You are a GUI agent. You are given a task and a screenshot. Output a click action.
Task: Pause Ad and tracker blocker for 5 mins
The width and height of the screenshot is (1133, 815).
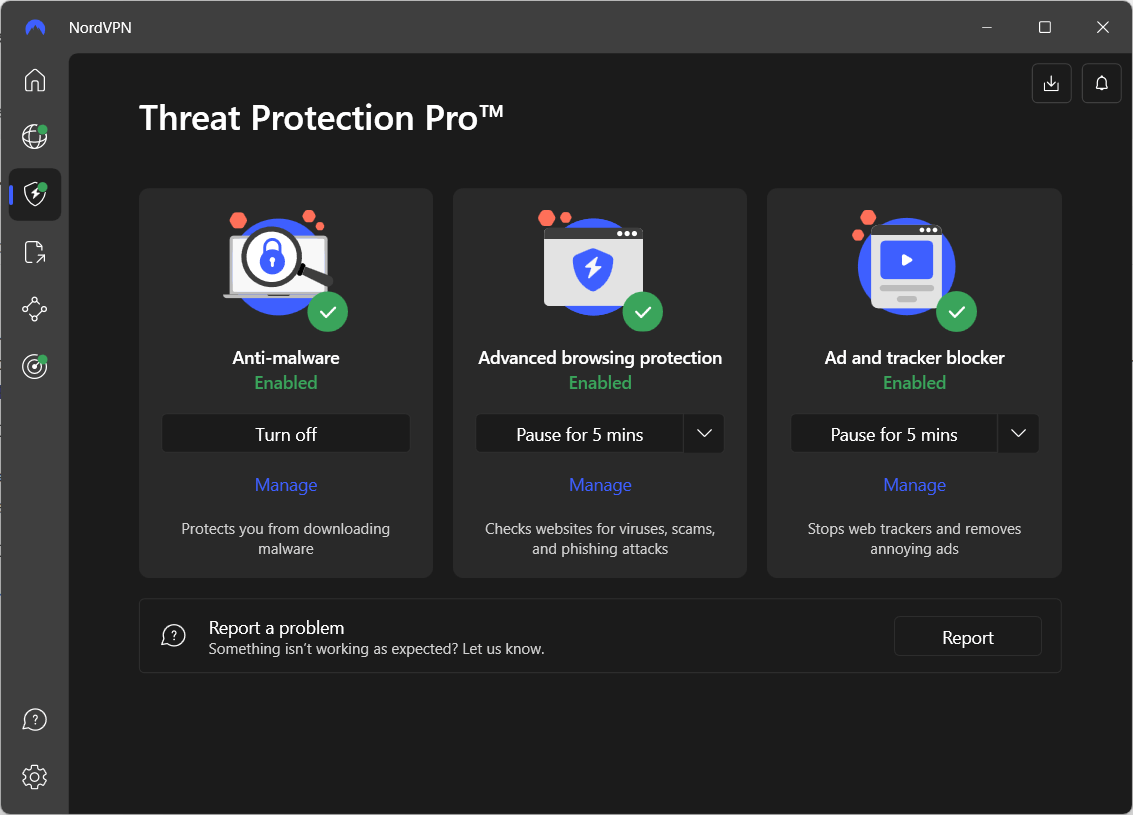pos(894,434)
